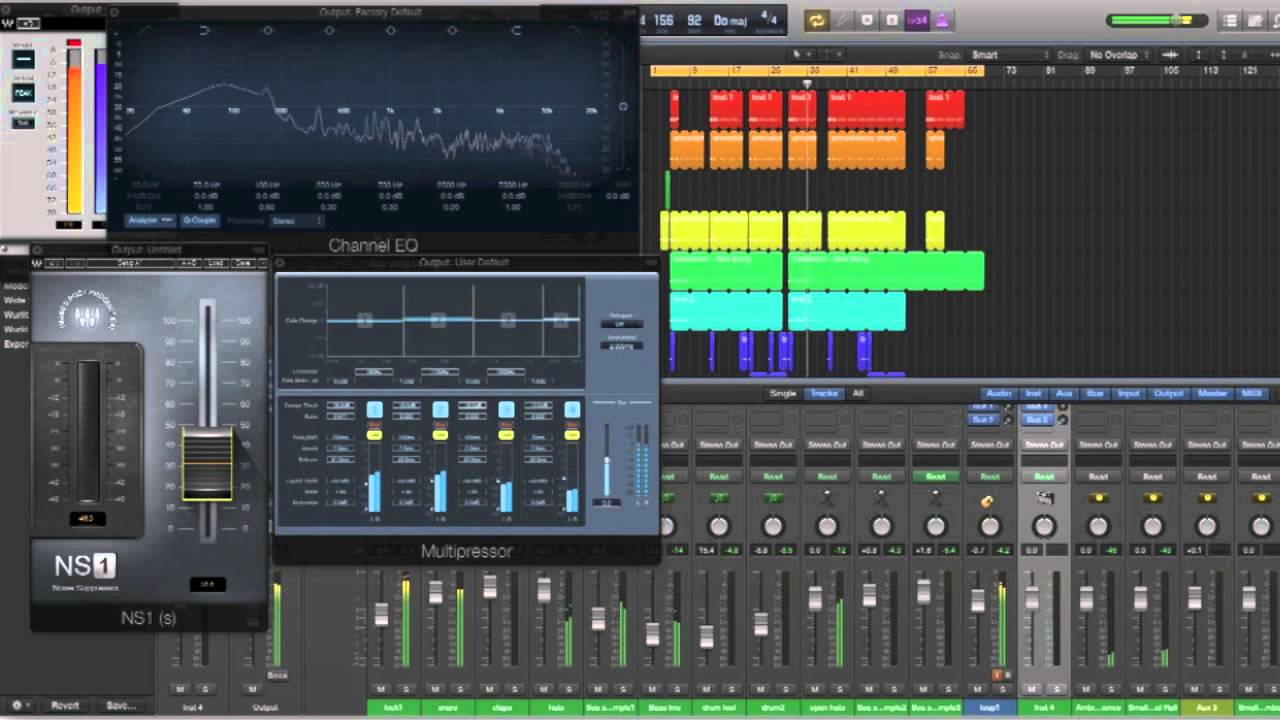Click the clapperboard icon on Inst 4 strip

point(1044,498)
